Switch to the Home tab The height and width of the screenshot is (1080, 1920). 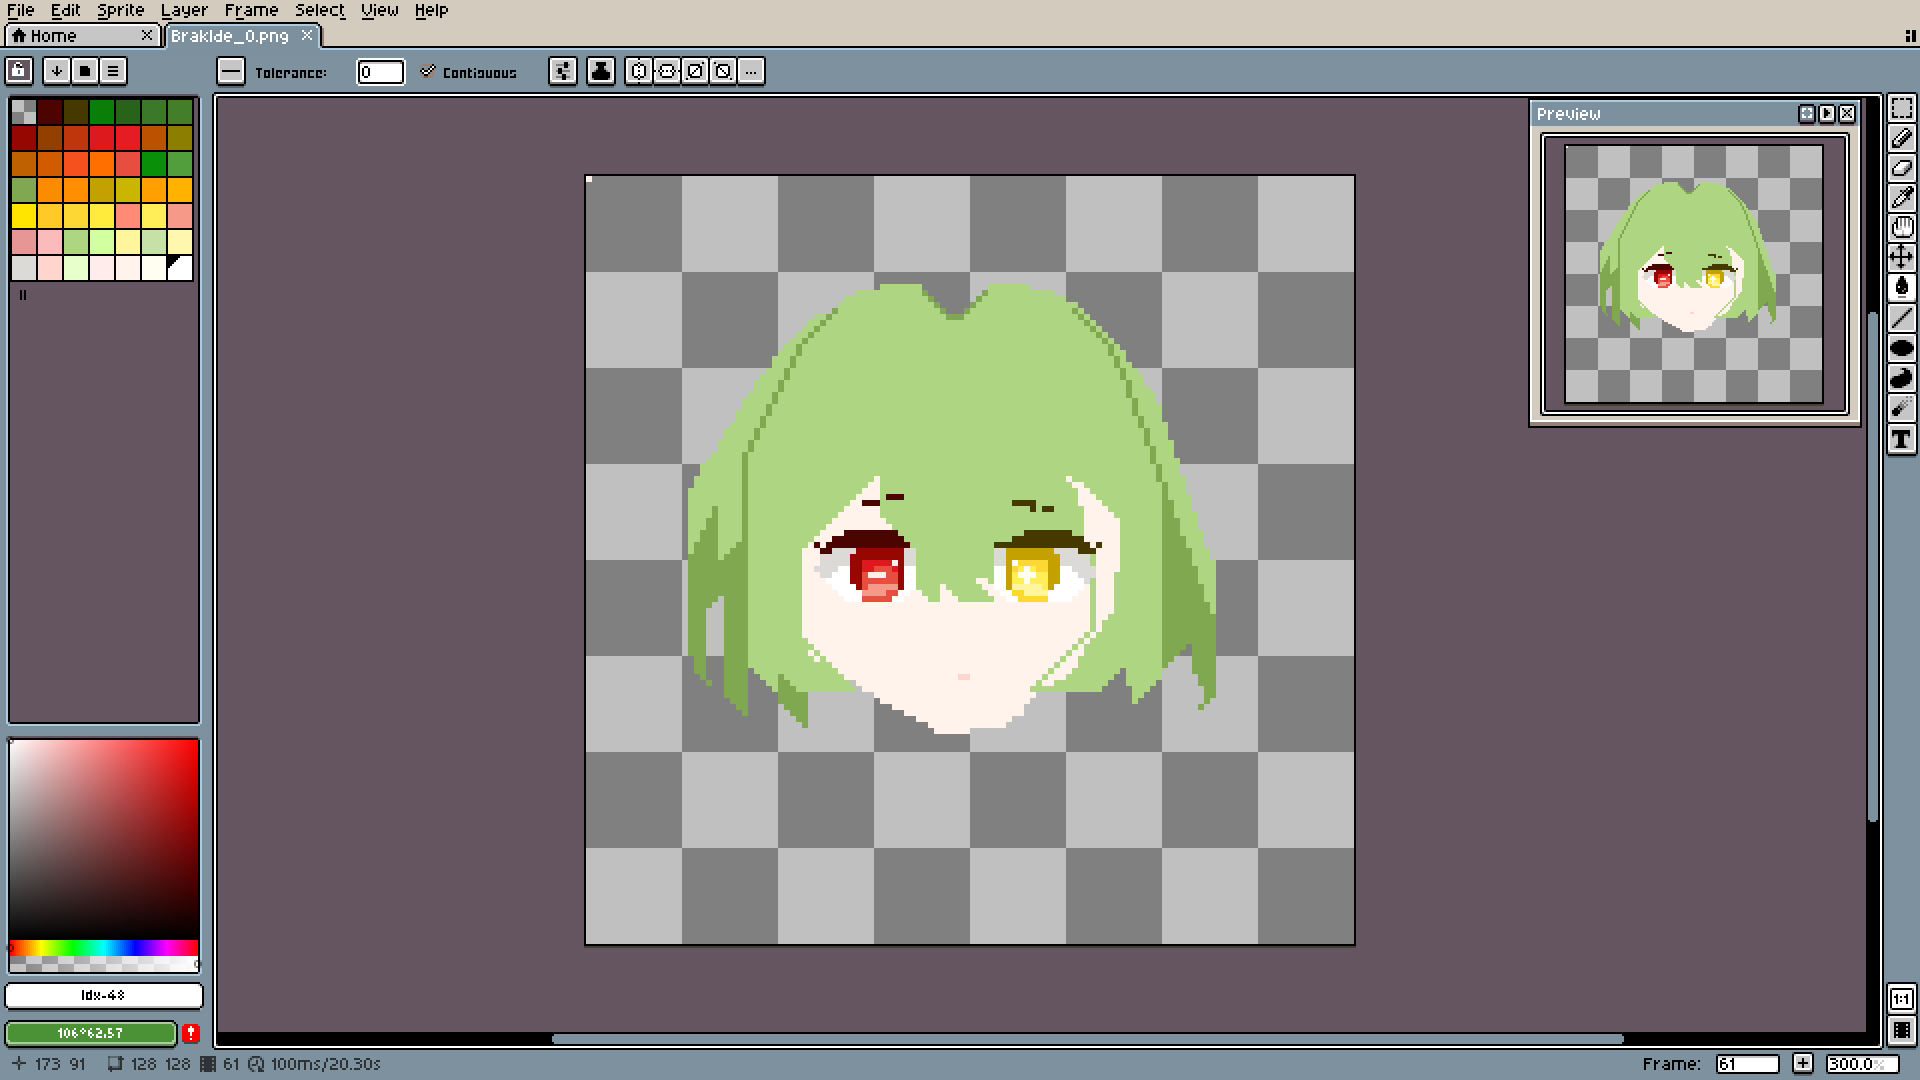(53, 36)
